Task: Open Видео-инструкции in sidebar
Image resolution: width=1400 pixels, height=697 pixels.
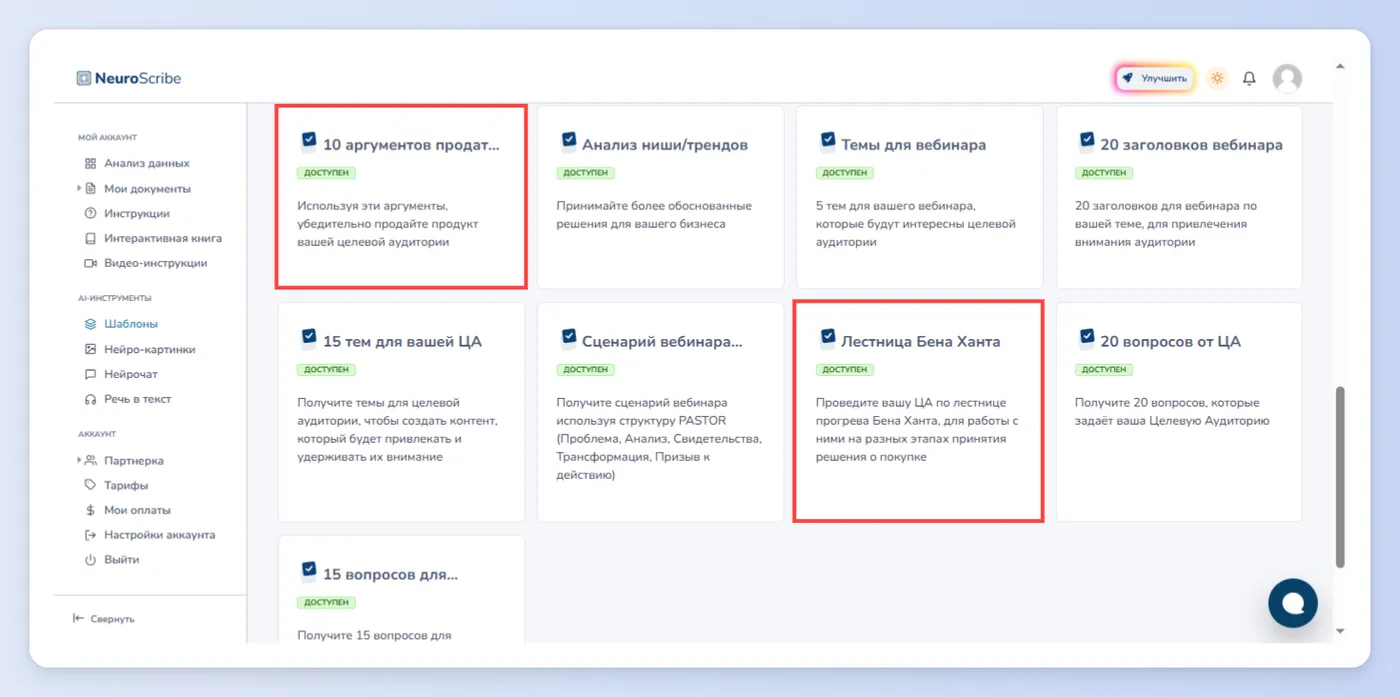Action: point(146,263)
